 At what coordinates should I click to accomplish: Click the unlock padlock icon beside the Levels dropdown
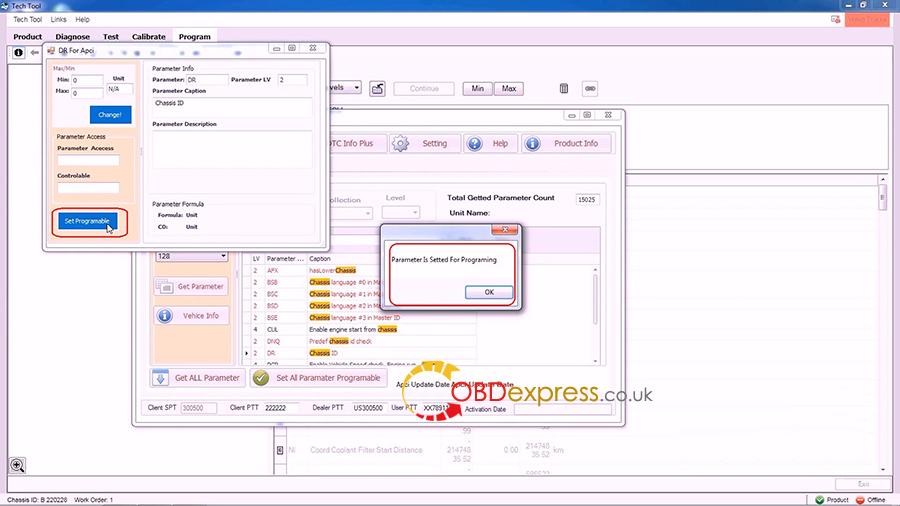(x=377, y=89)
